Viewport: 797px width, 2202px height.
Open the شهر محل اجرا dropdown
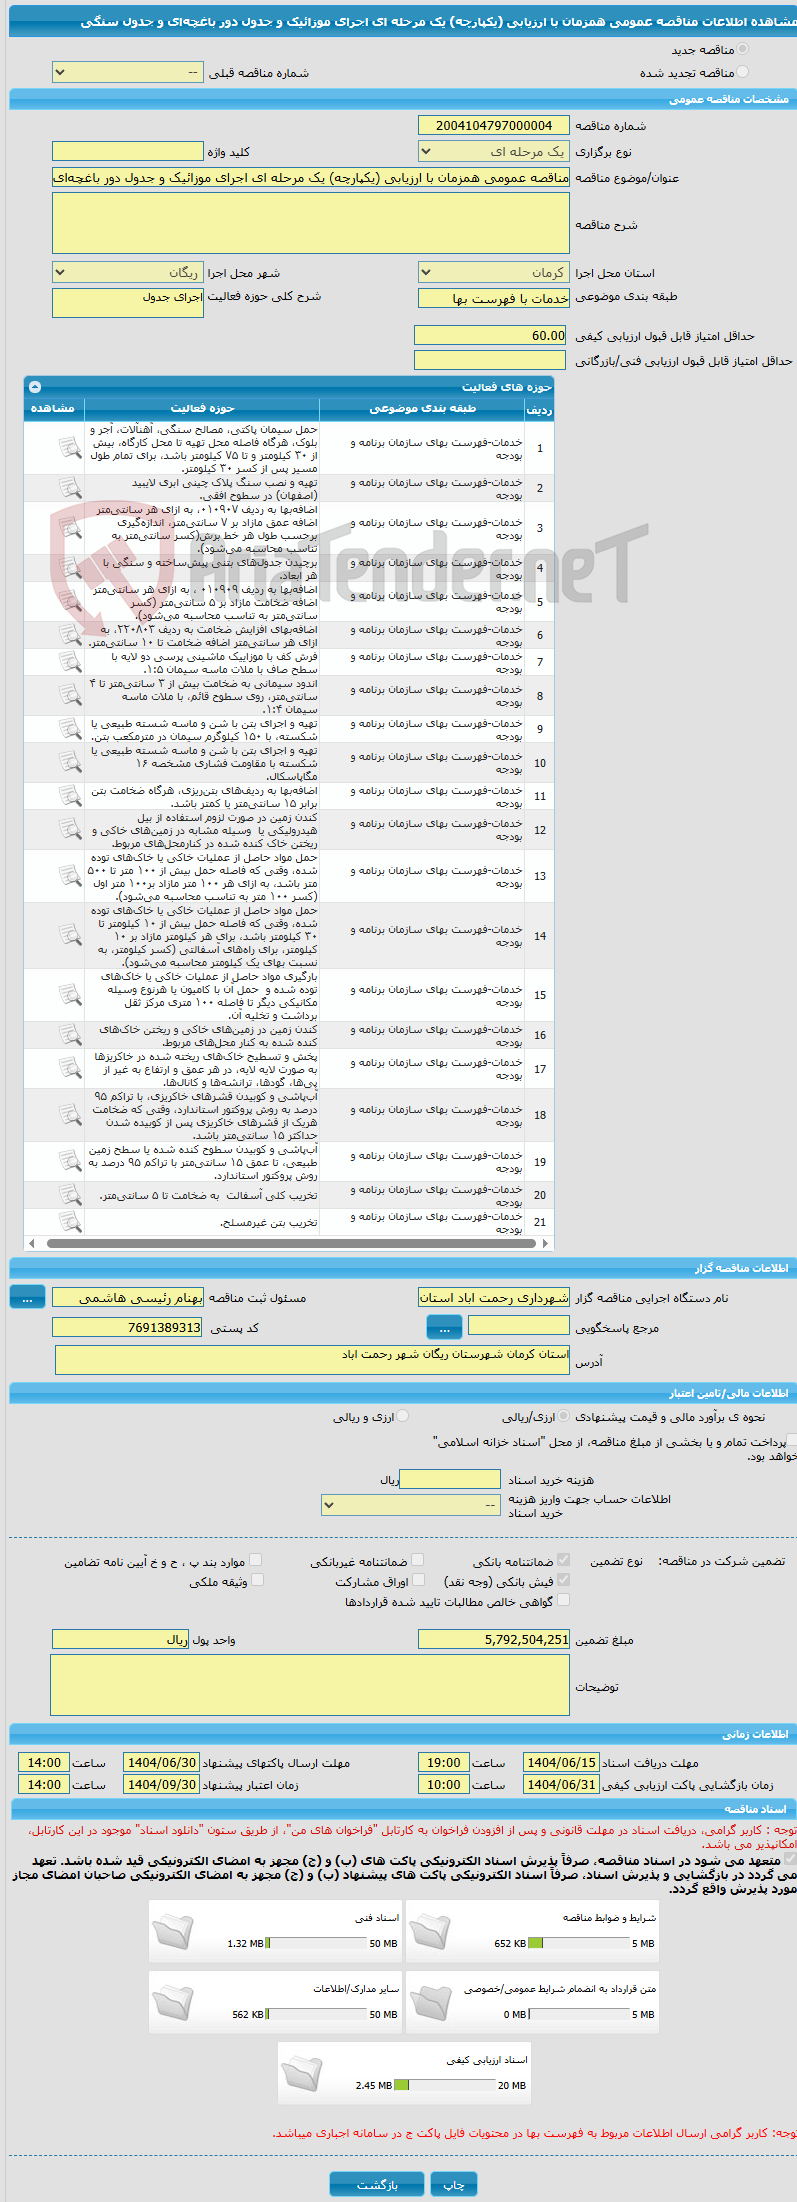(127, 273)
